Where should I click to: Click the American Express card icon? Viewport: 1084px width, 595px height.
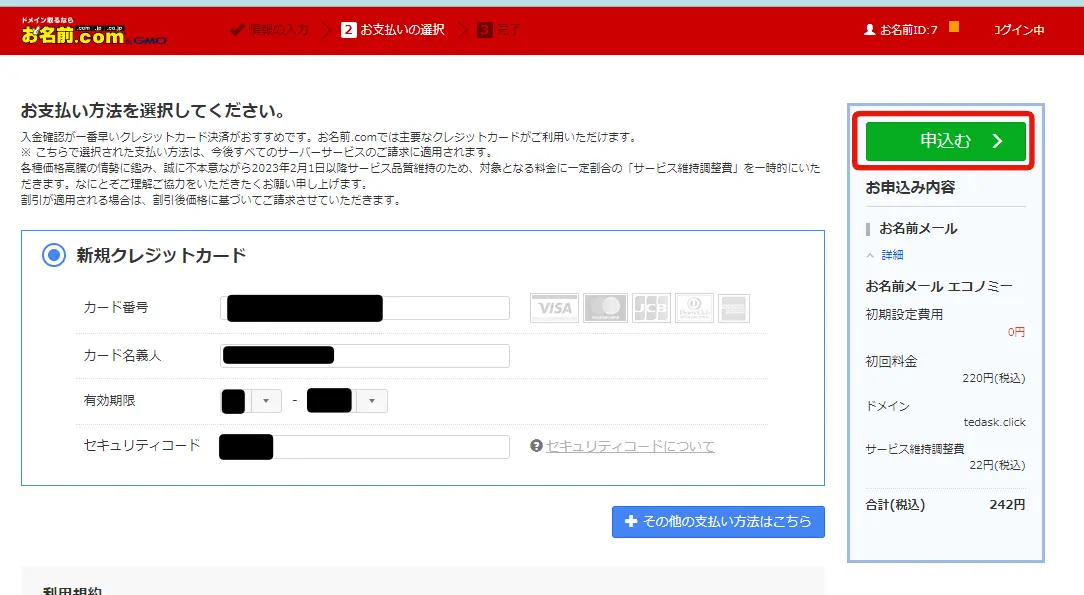tap(733, 308)
